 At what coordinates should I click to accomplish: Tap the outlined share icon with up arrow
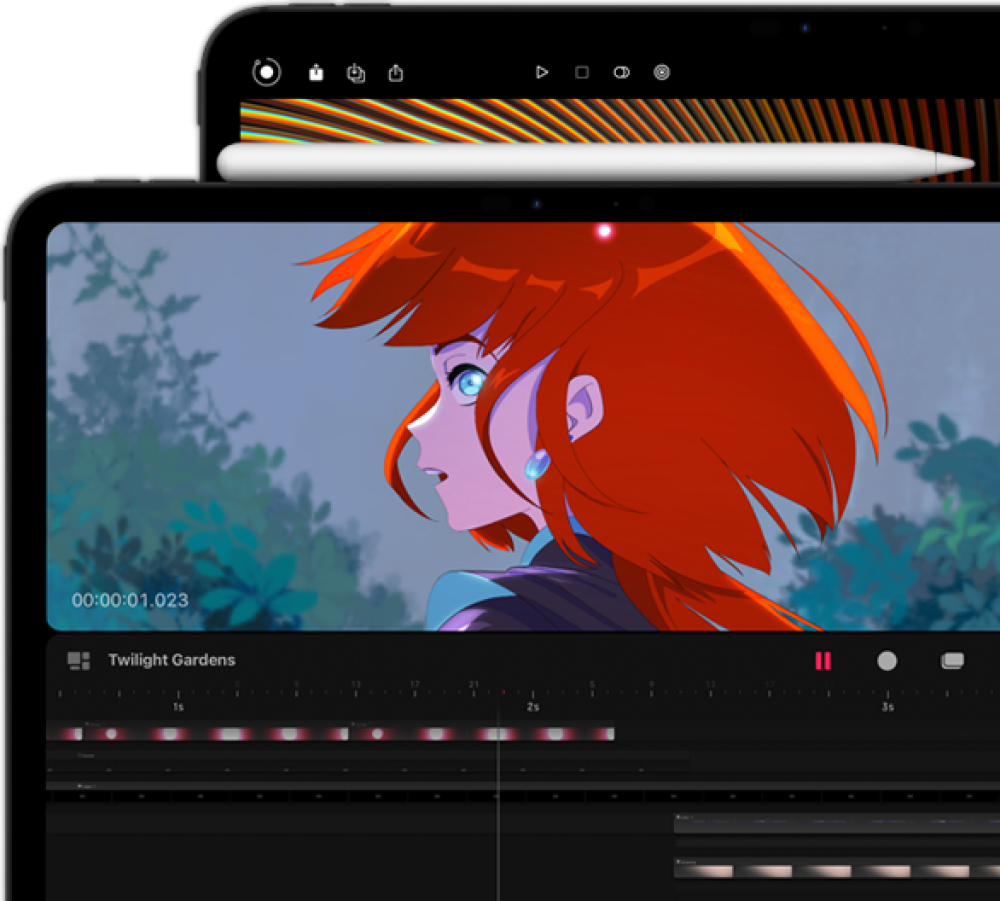point(396,73)
